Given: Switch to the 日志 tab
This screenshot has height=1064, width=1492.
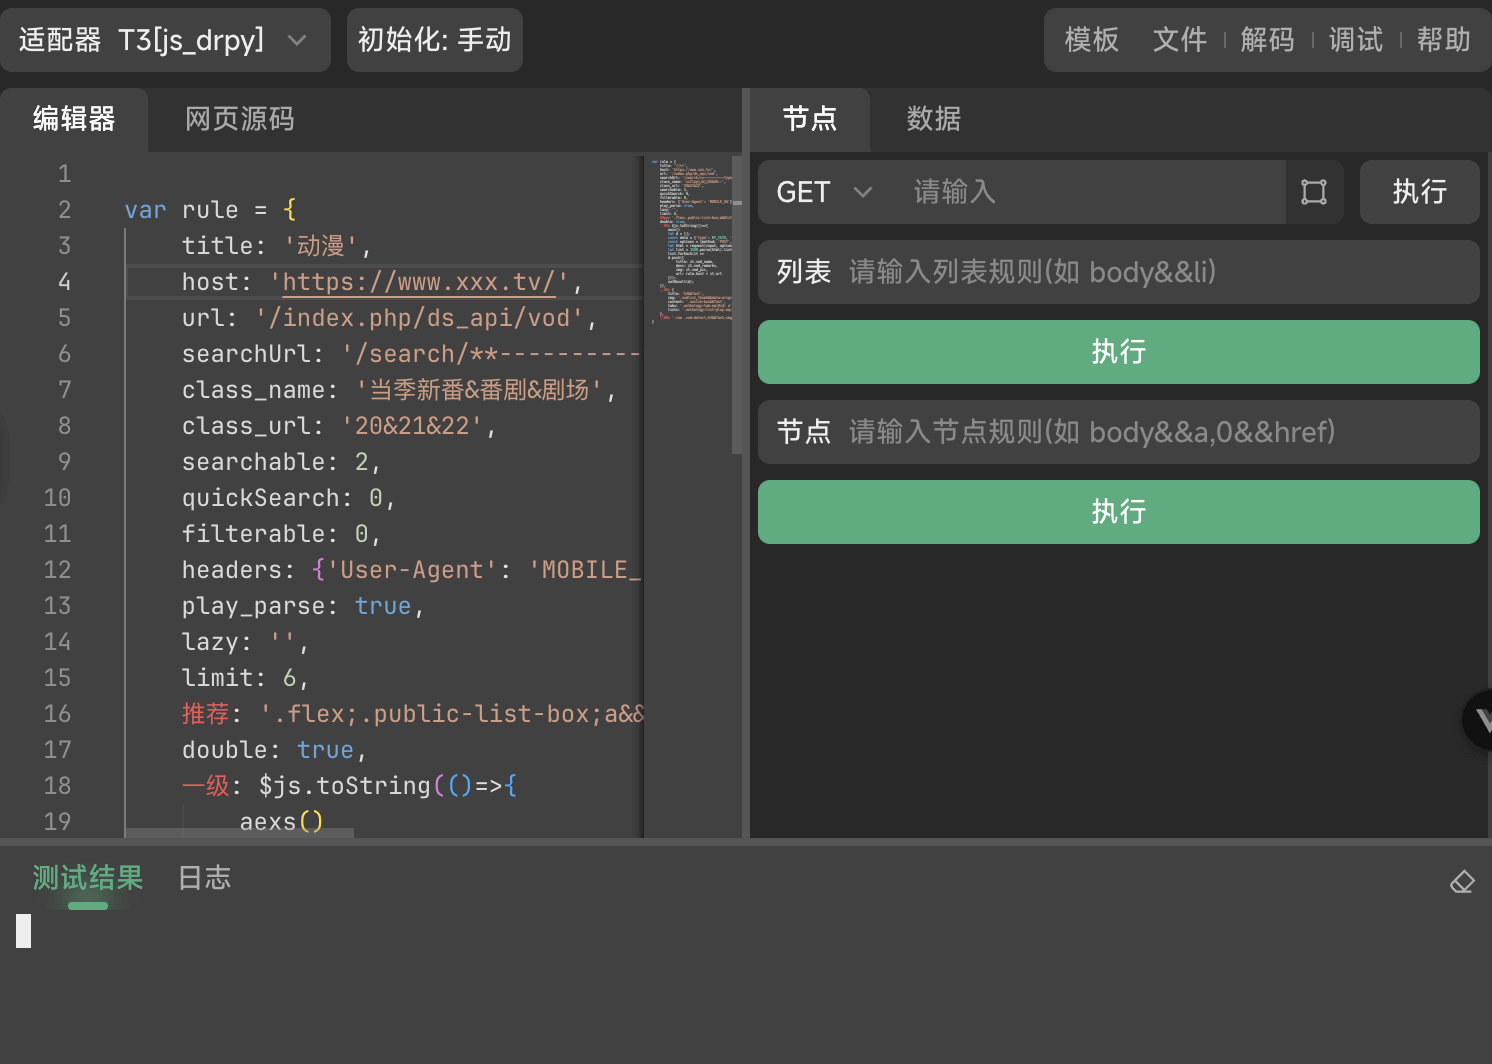Looking at the screenshot, I should (203, 877).
